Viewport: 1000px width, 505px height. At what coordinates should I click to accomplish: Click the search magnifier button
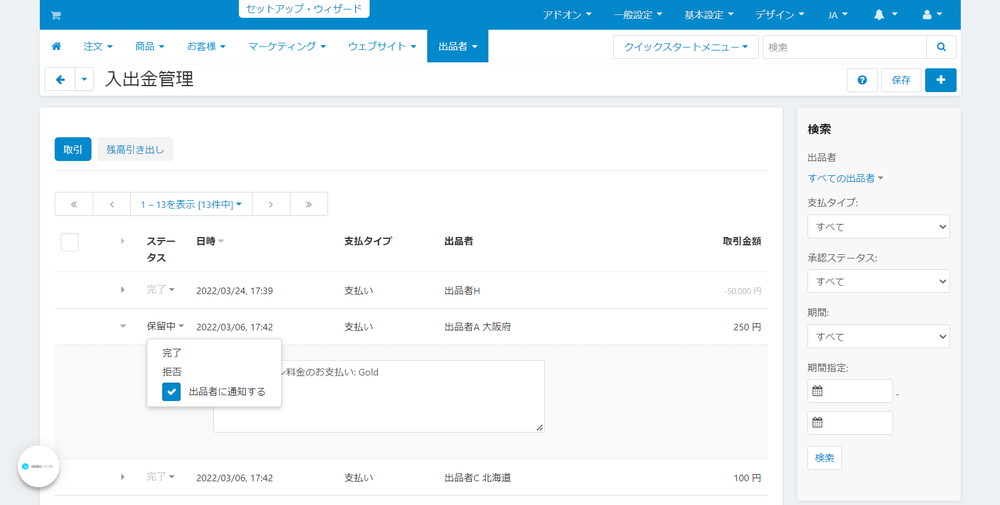[x=941, y=47]
